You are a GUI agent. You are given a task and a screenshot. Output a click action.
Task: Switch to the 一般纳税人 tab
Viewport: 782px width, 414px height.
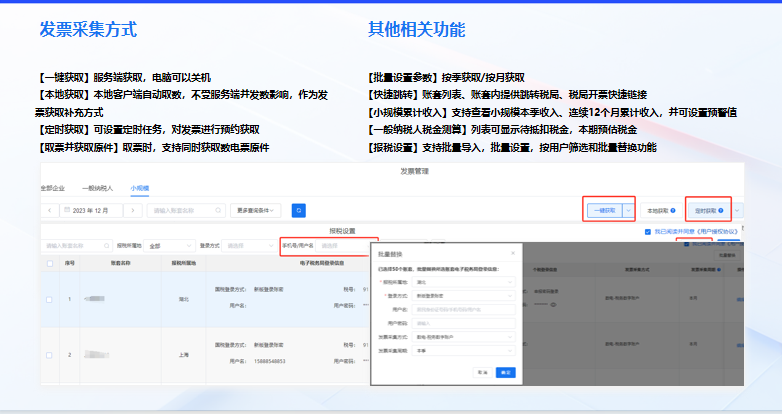point(96,187)
